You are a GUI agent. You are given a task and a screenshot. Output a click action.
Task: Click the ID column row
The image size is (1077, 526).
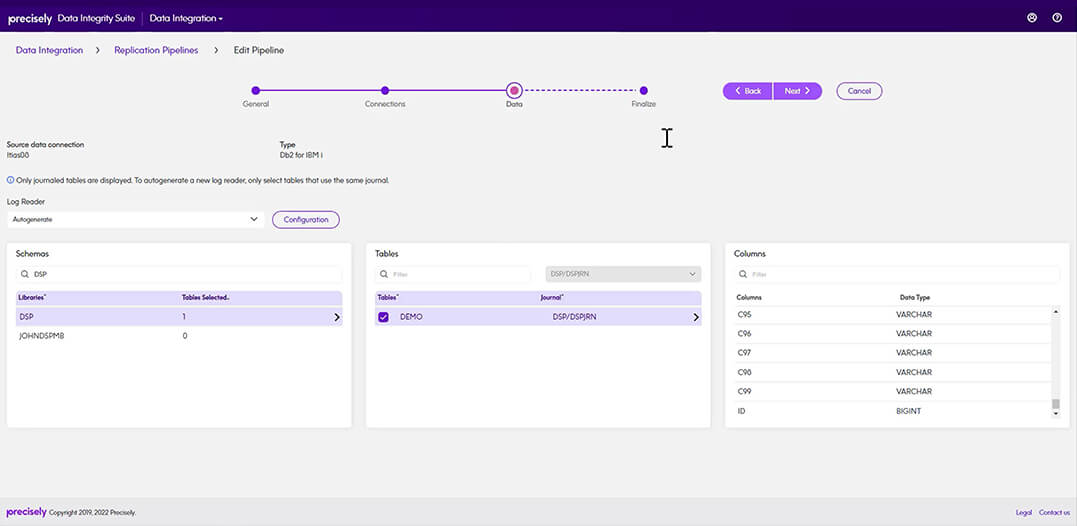[892, 411]
